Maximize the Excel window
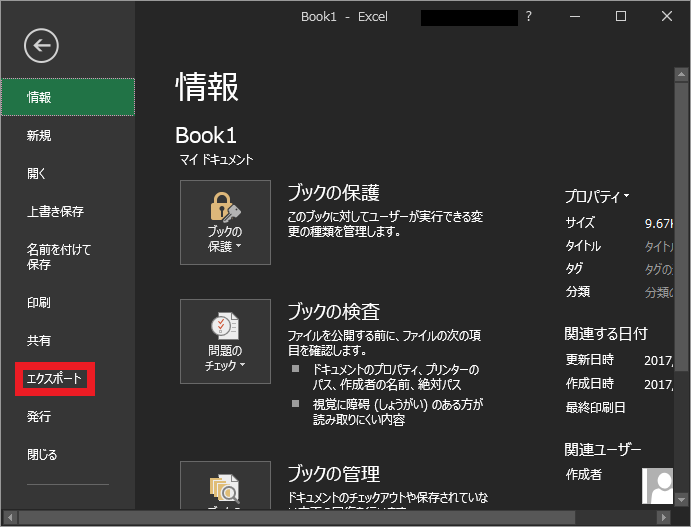 (621, 17)
